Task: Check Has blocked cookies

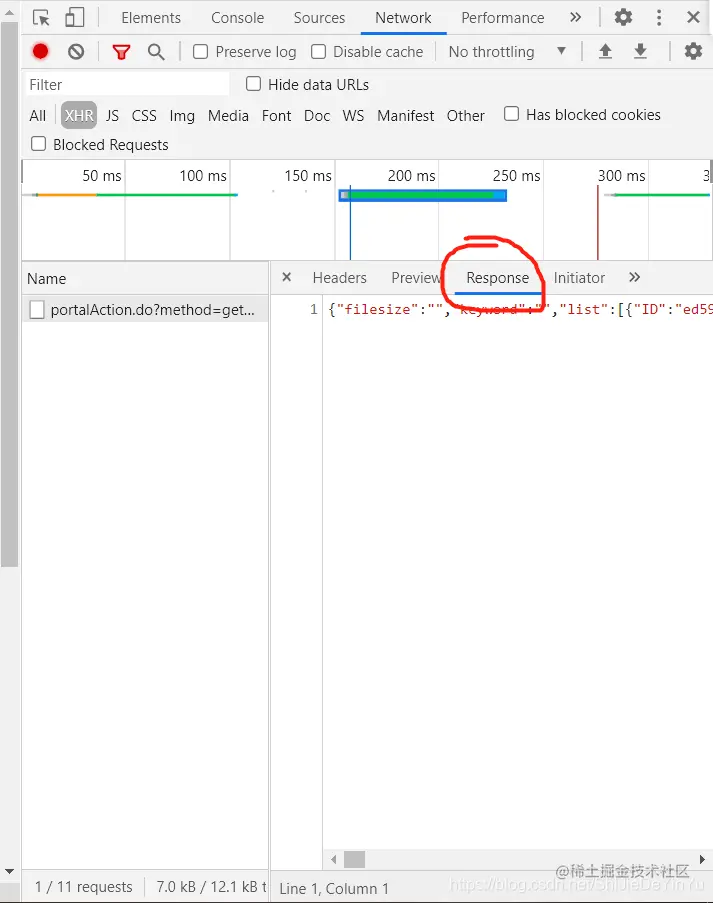Action: pos(511,113)
